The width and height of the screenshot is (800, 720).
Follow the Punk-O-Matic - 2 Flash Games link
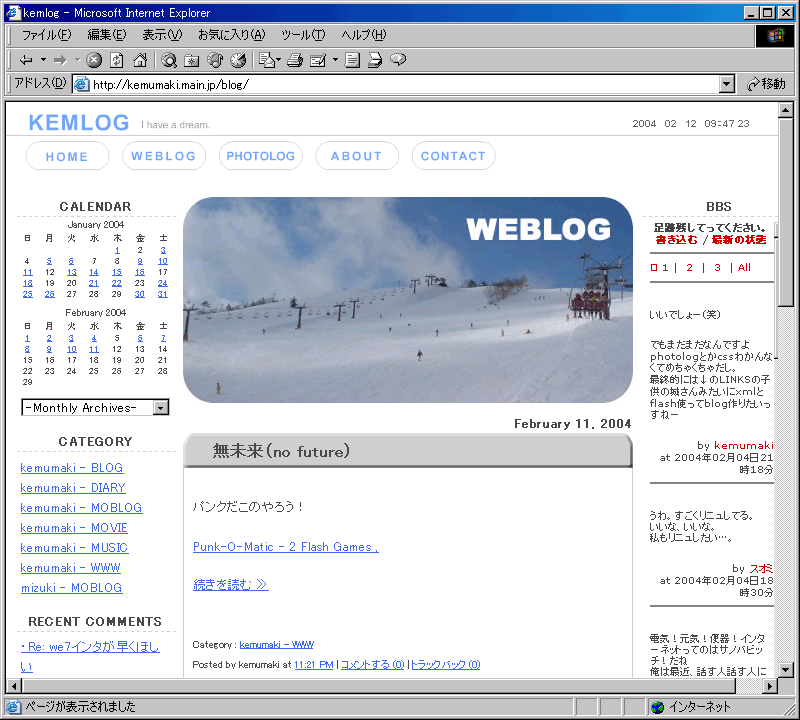[286, 547]
